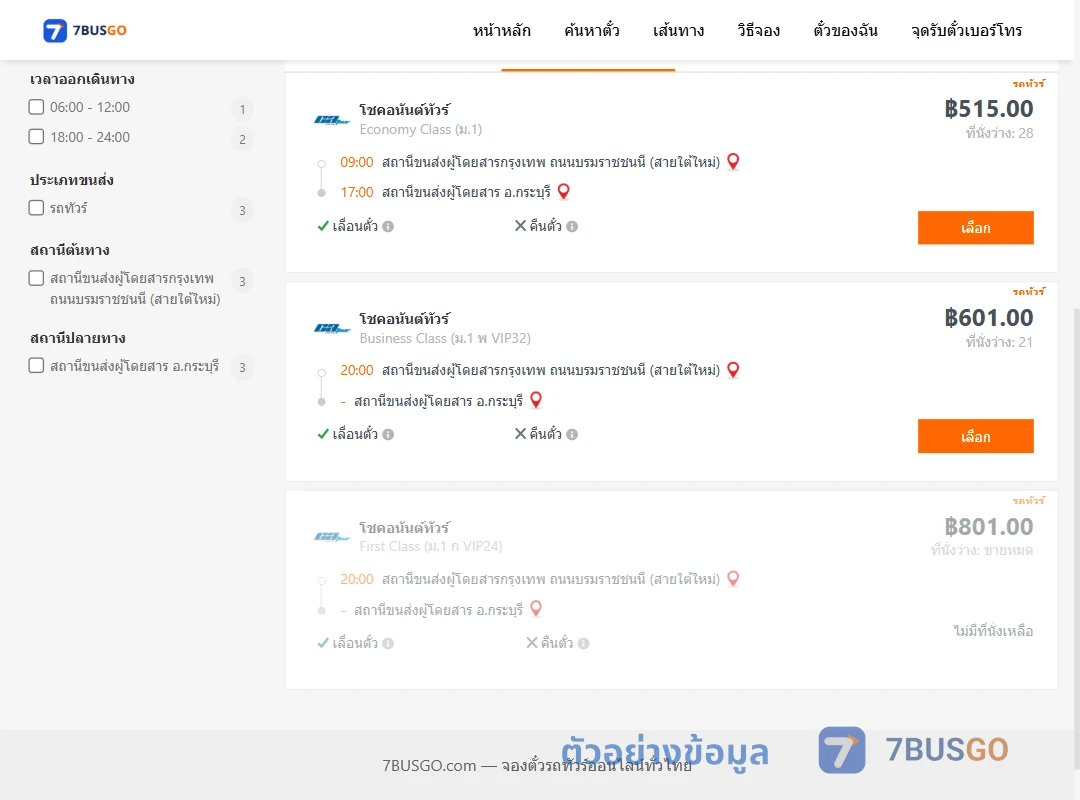Screen dimensions: 1080x800
Task: Open the เส้นทาง navigation item
Action: (x=678, y=30)
